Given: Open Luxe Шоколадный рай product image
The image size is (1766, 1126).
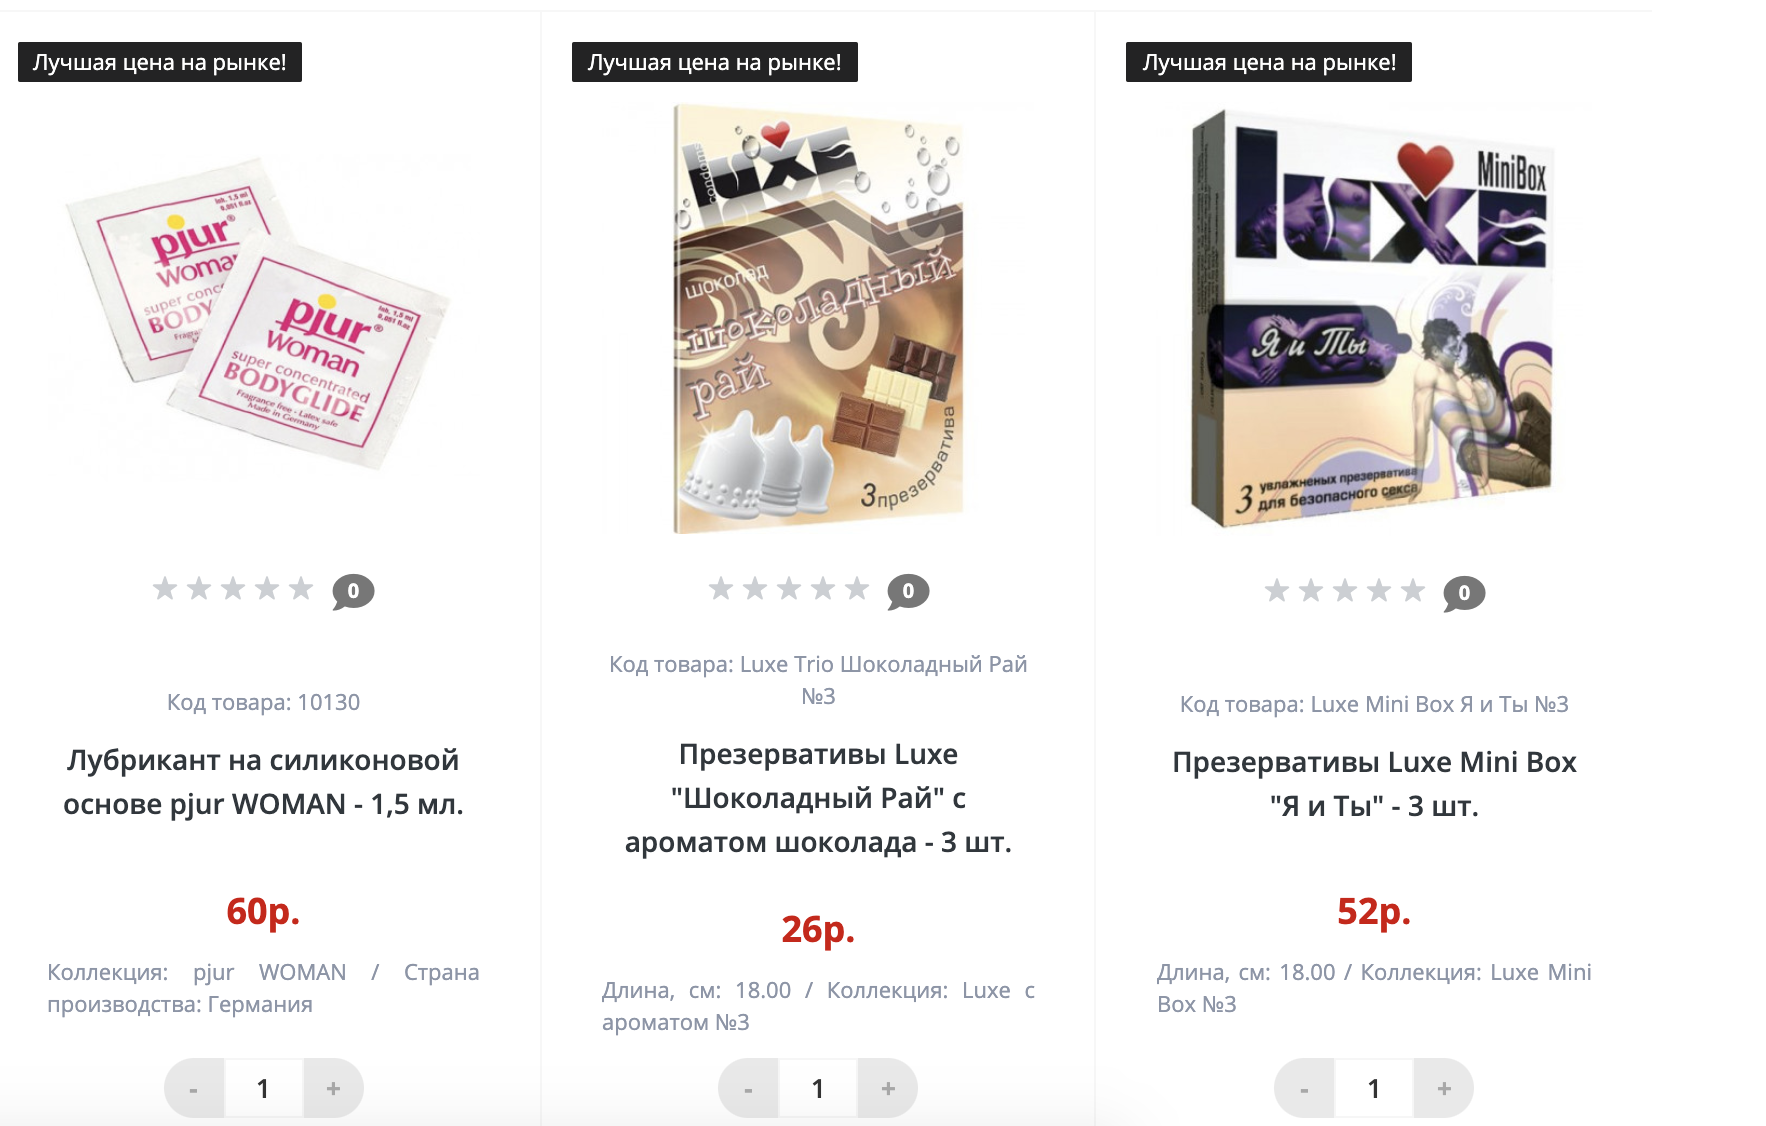Looking at the screenshot, I should [x=818, y=318].
